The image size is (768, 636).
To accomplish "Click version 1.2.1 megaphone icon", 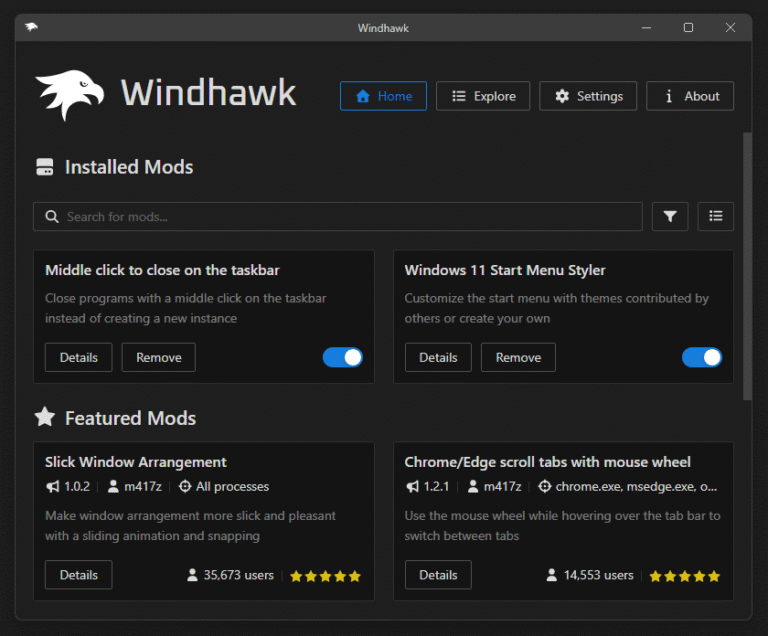I will [x=412, y=487].
